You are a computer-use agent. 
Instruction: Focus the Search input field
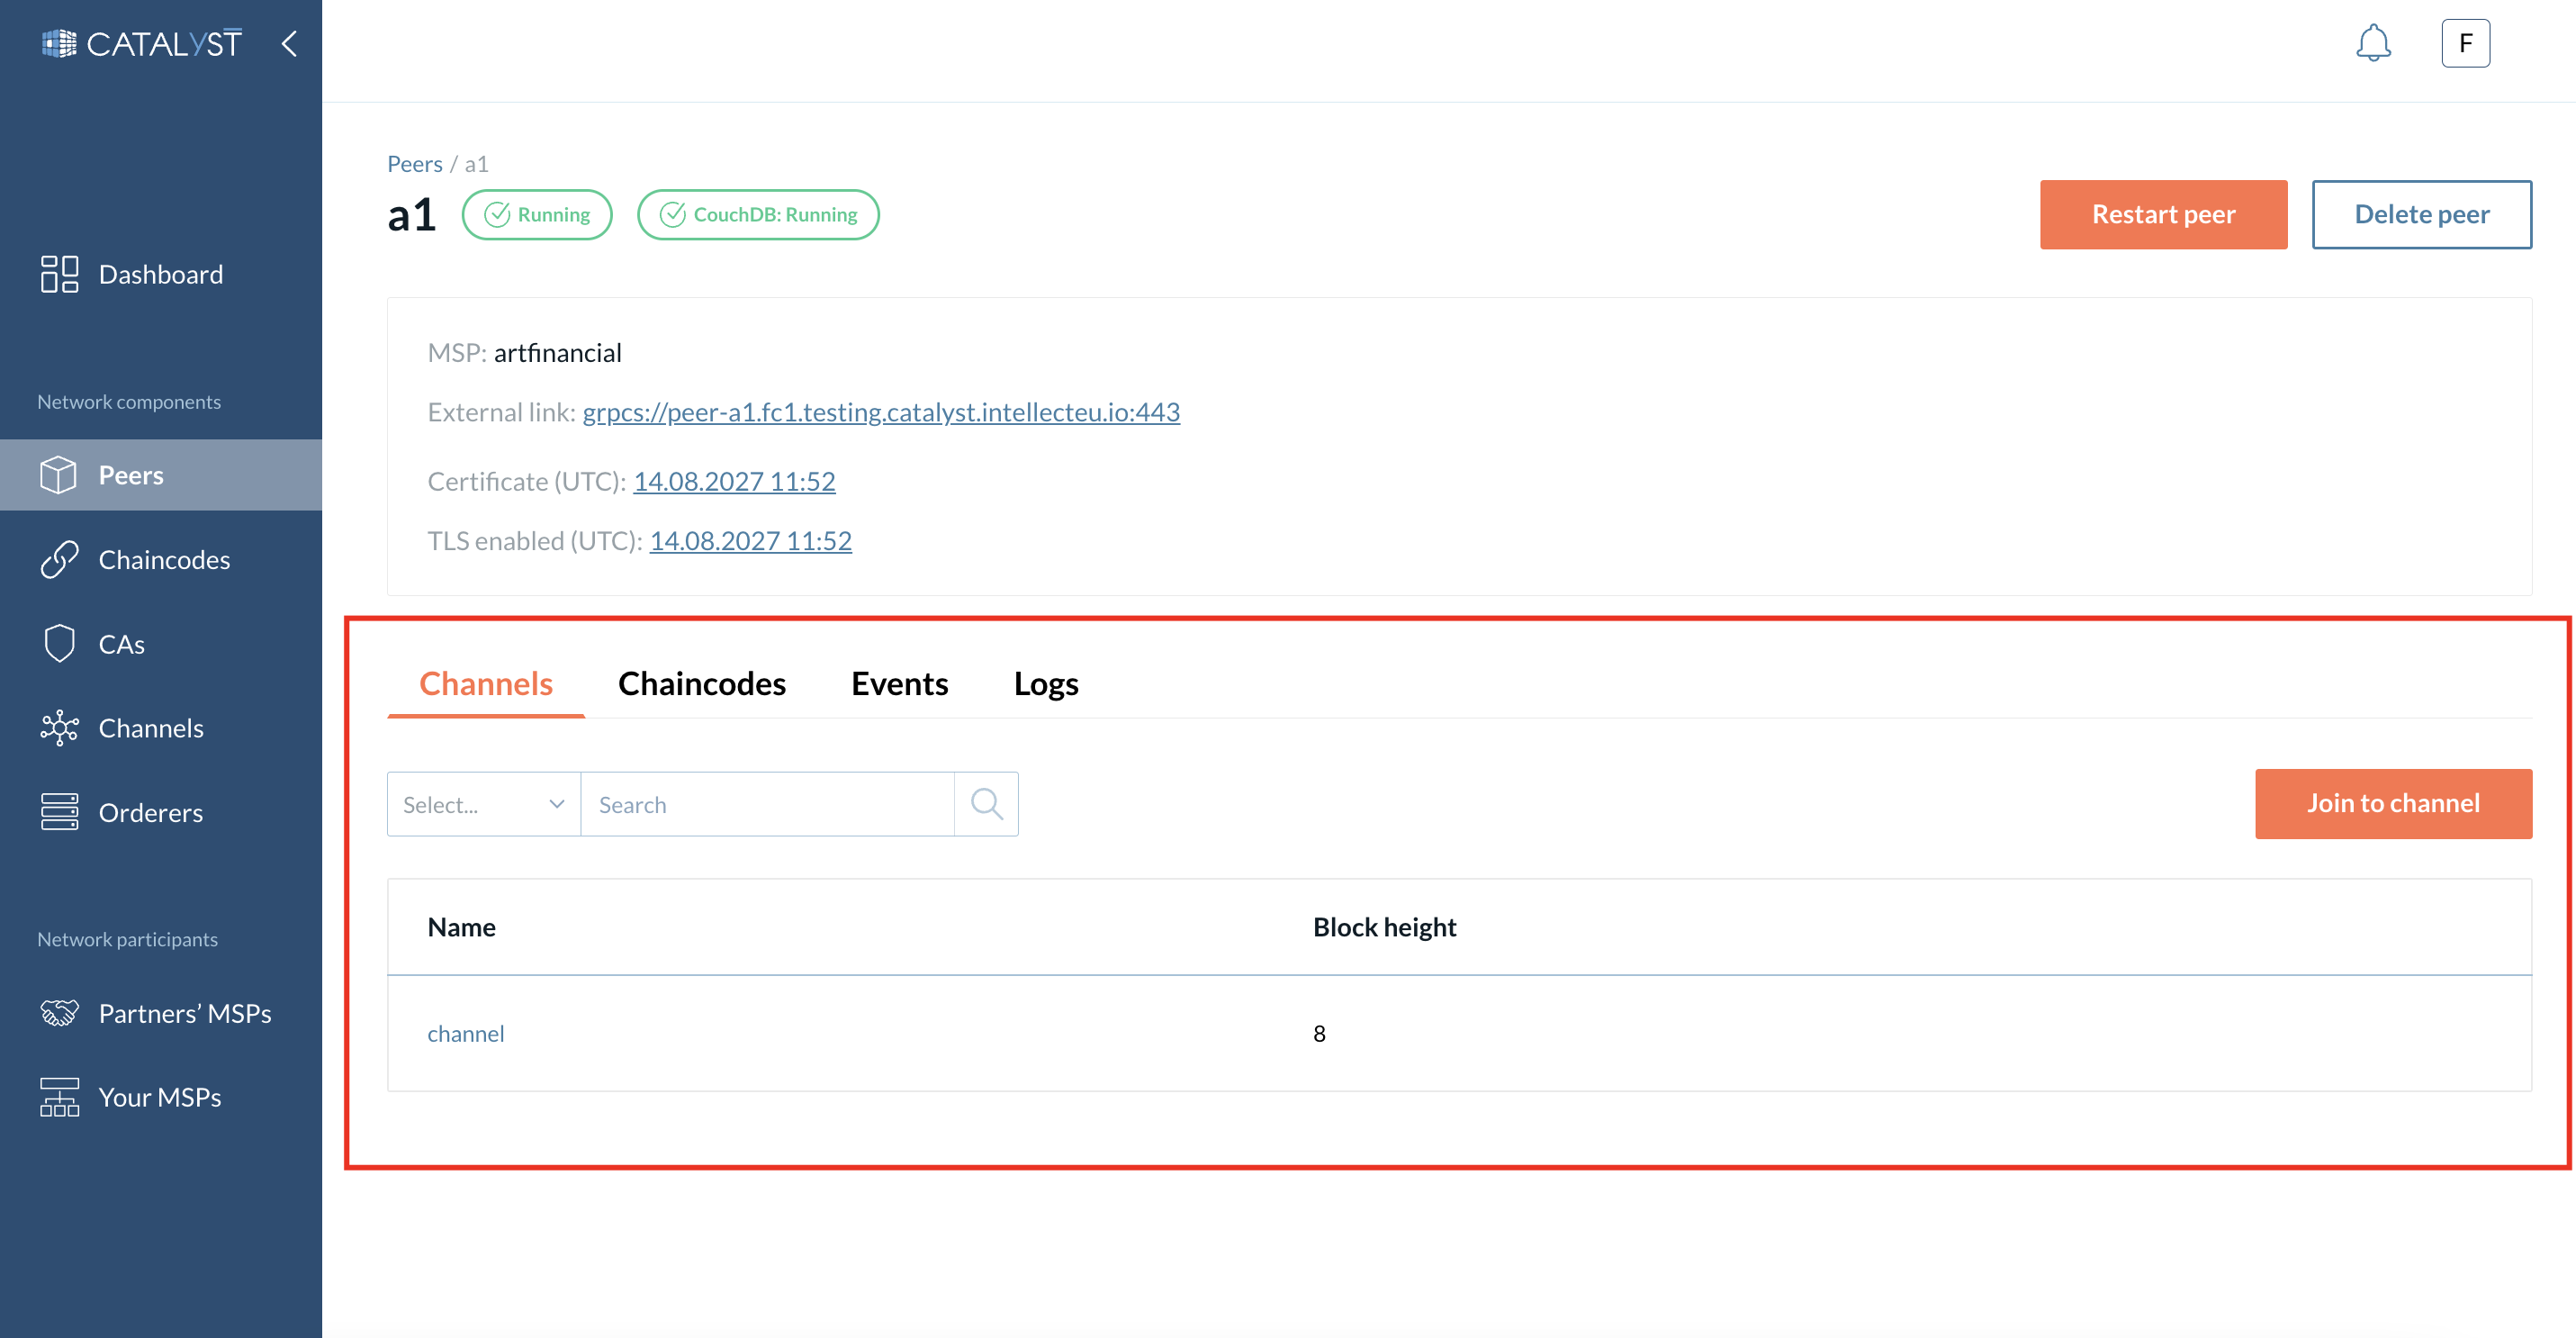tap(767, 804)
